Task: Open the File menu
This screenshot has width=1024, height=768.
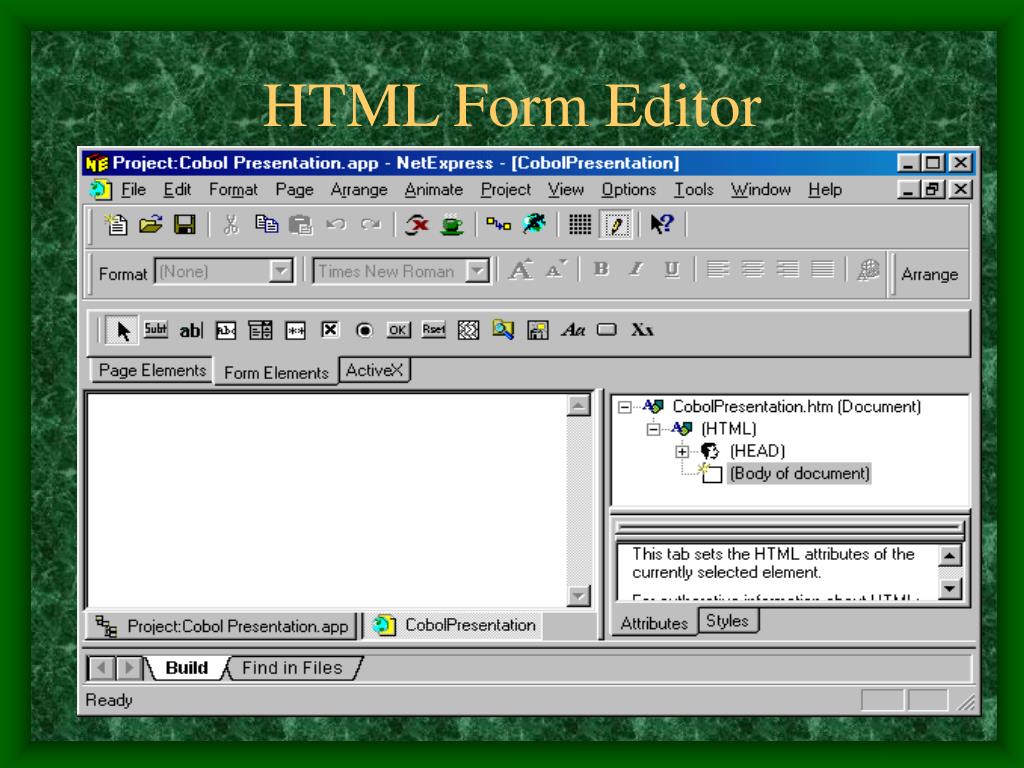Action: (133, 189)
